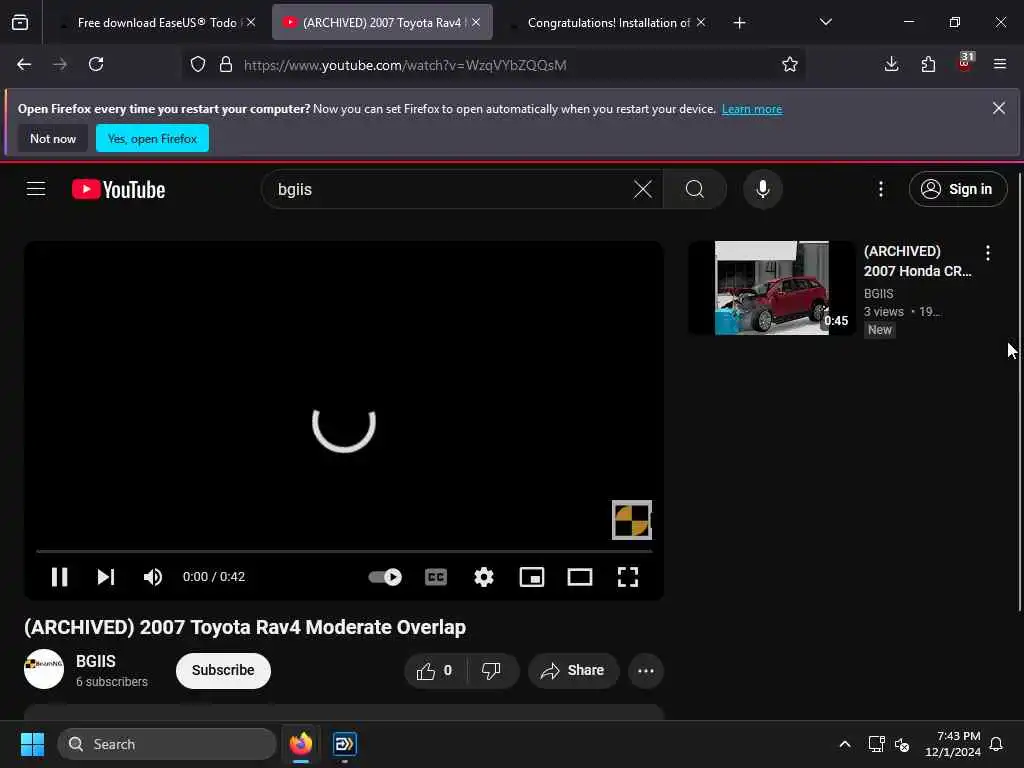Screen dimensions: 1024x768
Task: Open tracking protection shield icon
Action: click(x=198, y=64)
